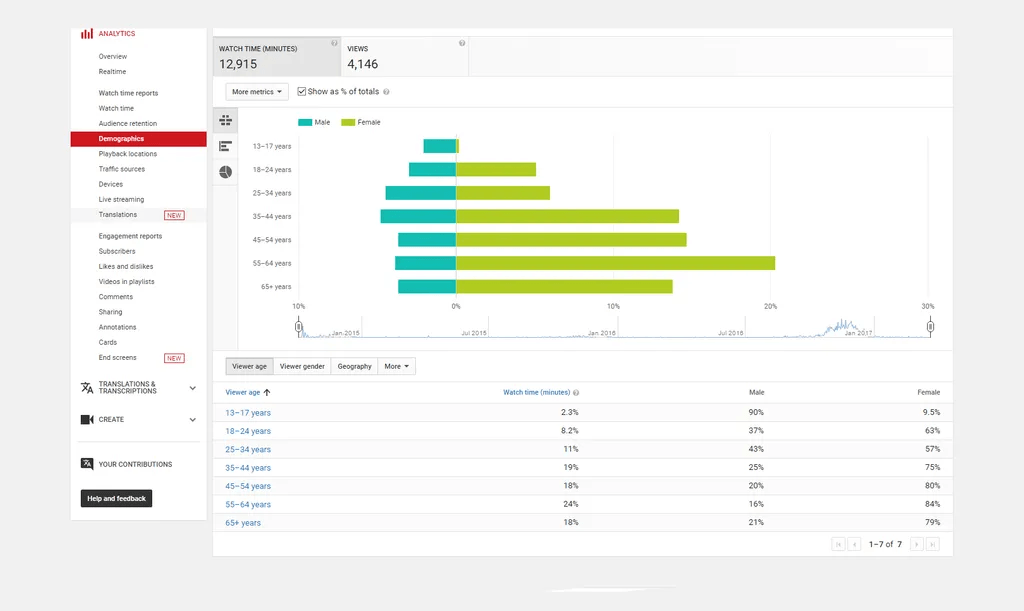Viewport: 1024px width, 611px height.
Task: Go to the next results page arrow
Action: 916,544
